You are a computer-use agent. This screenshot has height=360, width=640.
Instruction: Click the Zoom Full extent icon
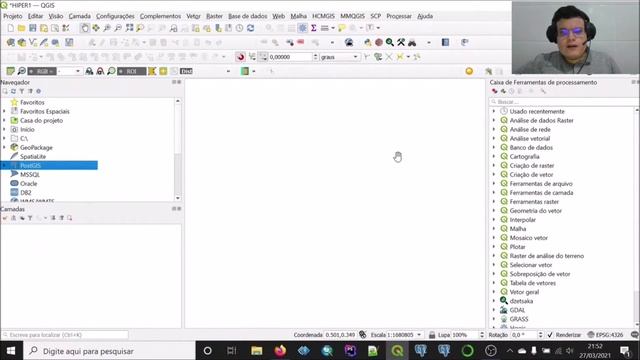129,28
